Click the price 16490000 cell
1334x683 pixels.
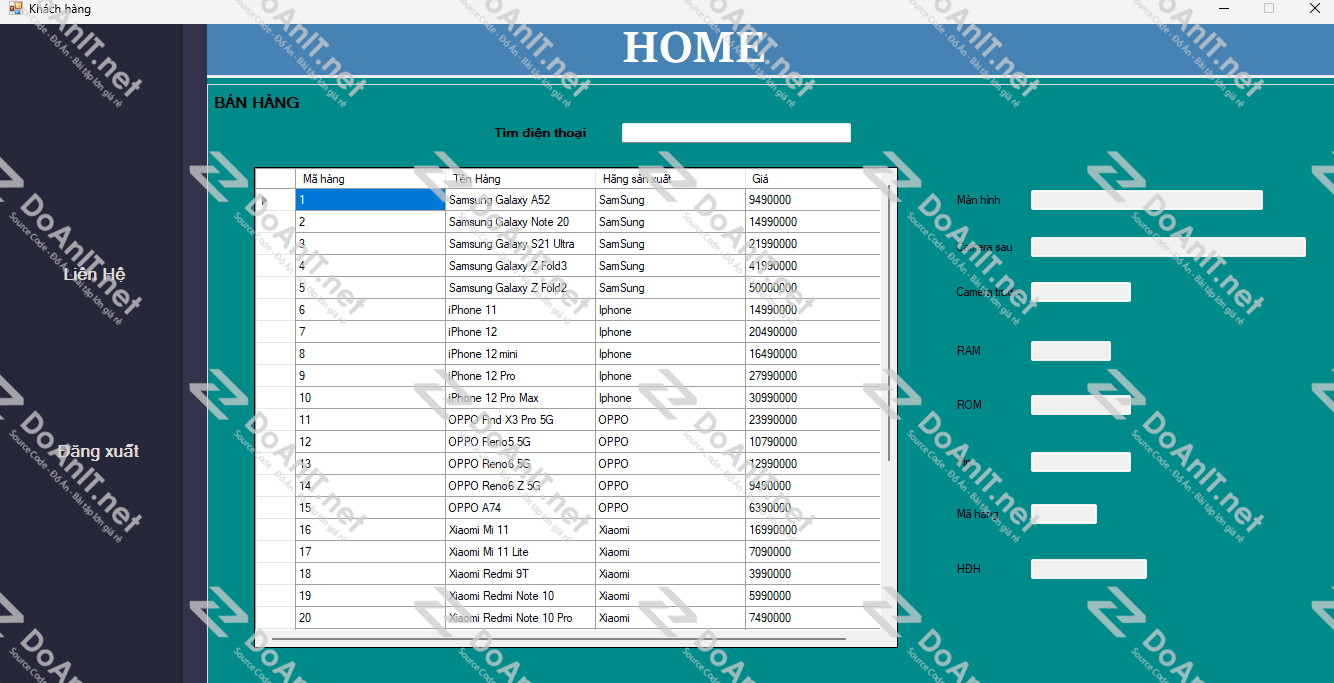tap(813, 354)
